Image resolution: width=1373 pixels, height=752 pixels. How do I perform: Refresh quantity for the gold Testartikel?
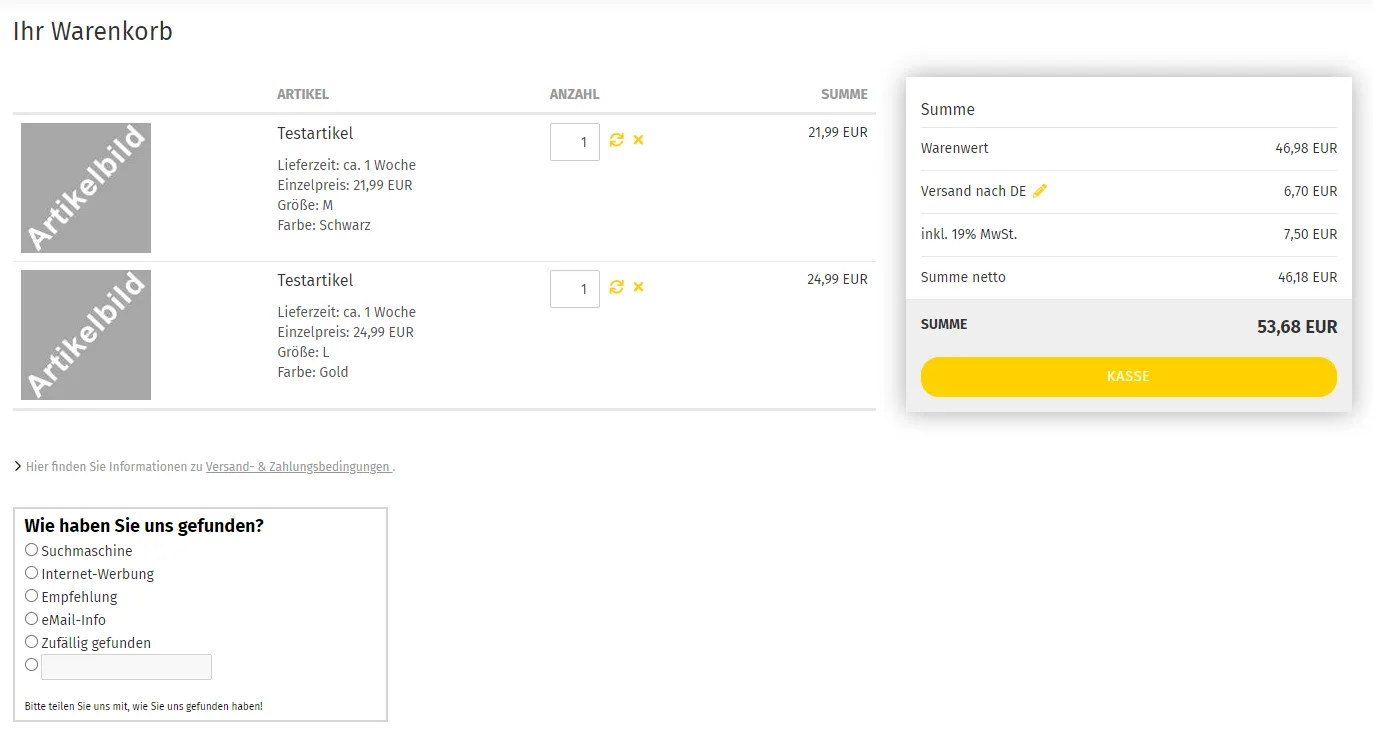point(616,287)
